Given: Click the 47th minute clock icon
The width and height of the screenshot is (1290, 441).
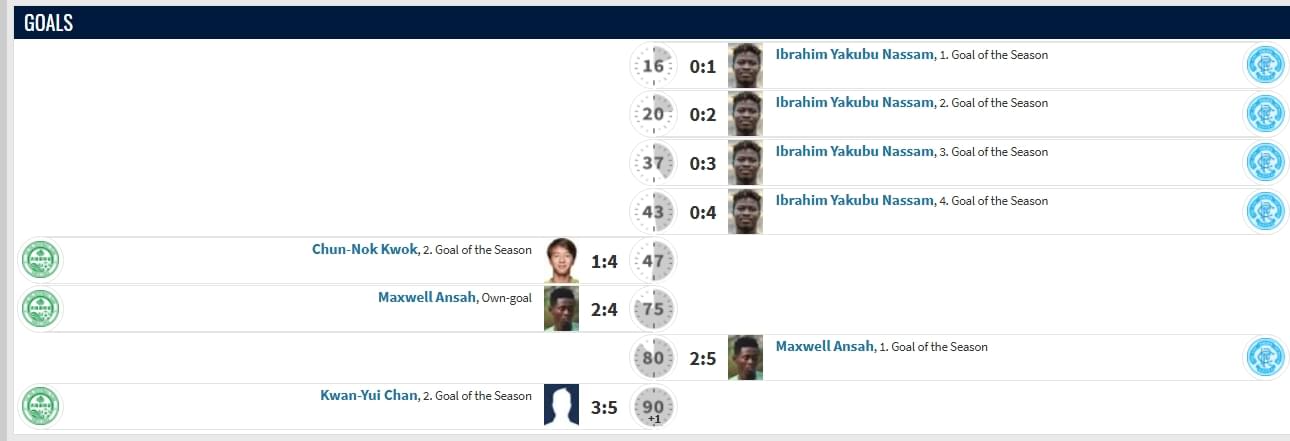Looking at the screenshot, I should [x=653, y=261].
